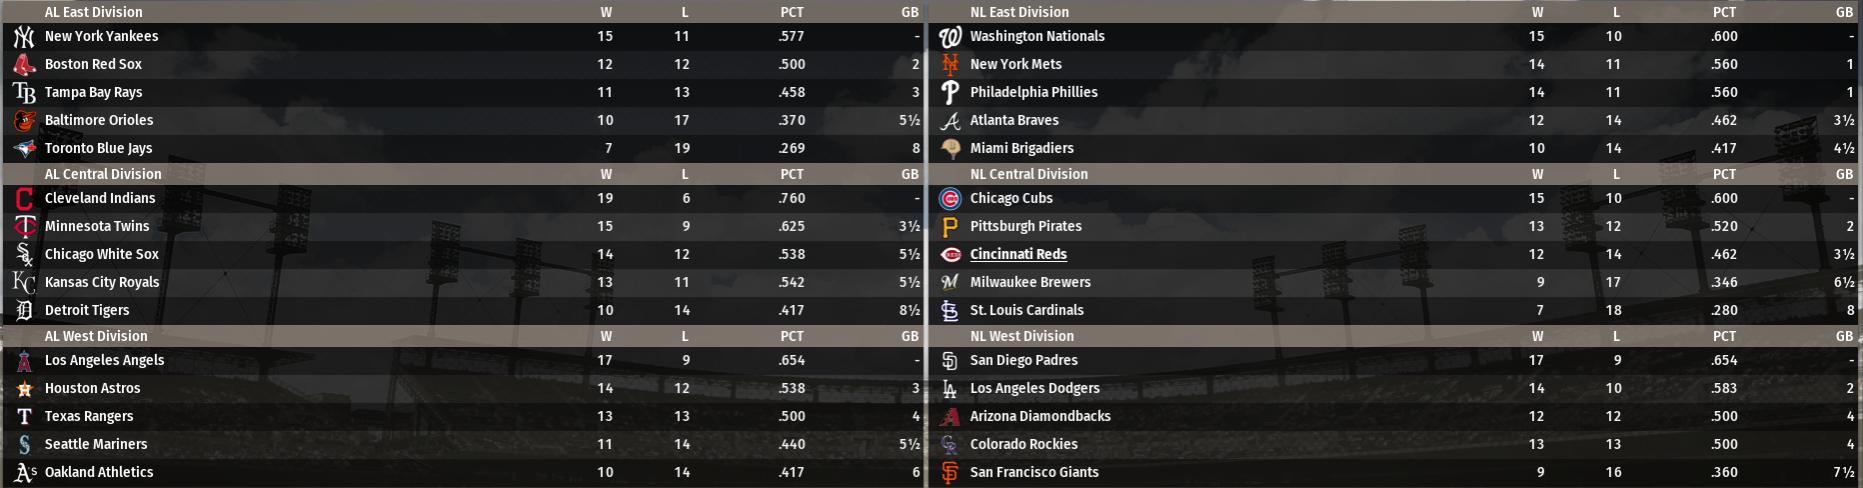1863x488 pixels.
Task: Click the Pittsburgh Pirates P logo
Action: click(950, 227)
